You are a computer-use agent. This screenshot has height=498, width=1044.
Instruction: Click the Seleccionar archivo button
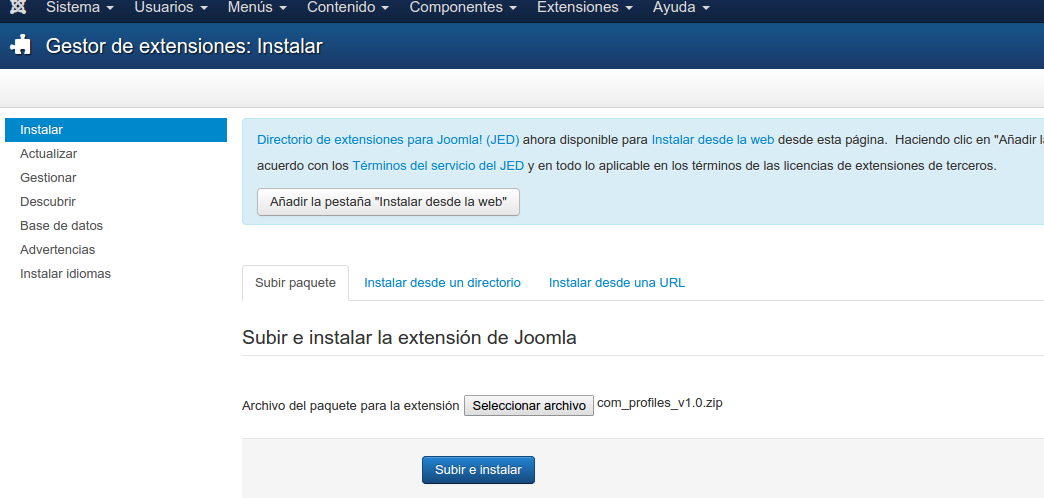point(529,405)
